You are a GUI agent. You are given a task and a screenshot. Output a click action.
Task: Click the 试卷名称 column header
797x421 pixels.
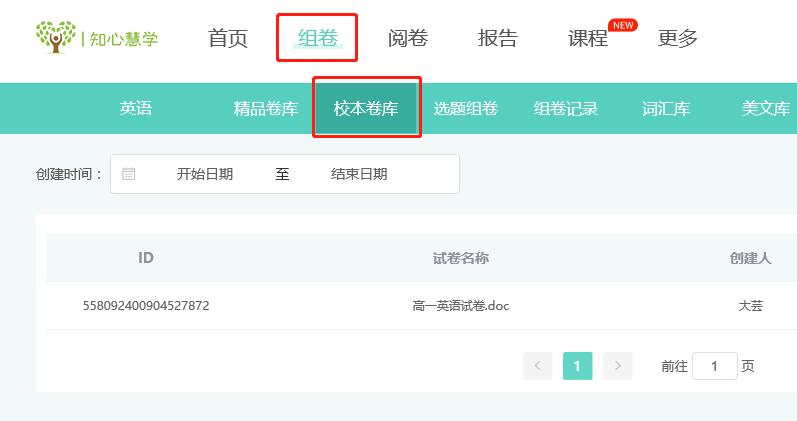(x=461, y=258)
